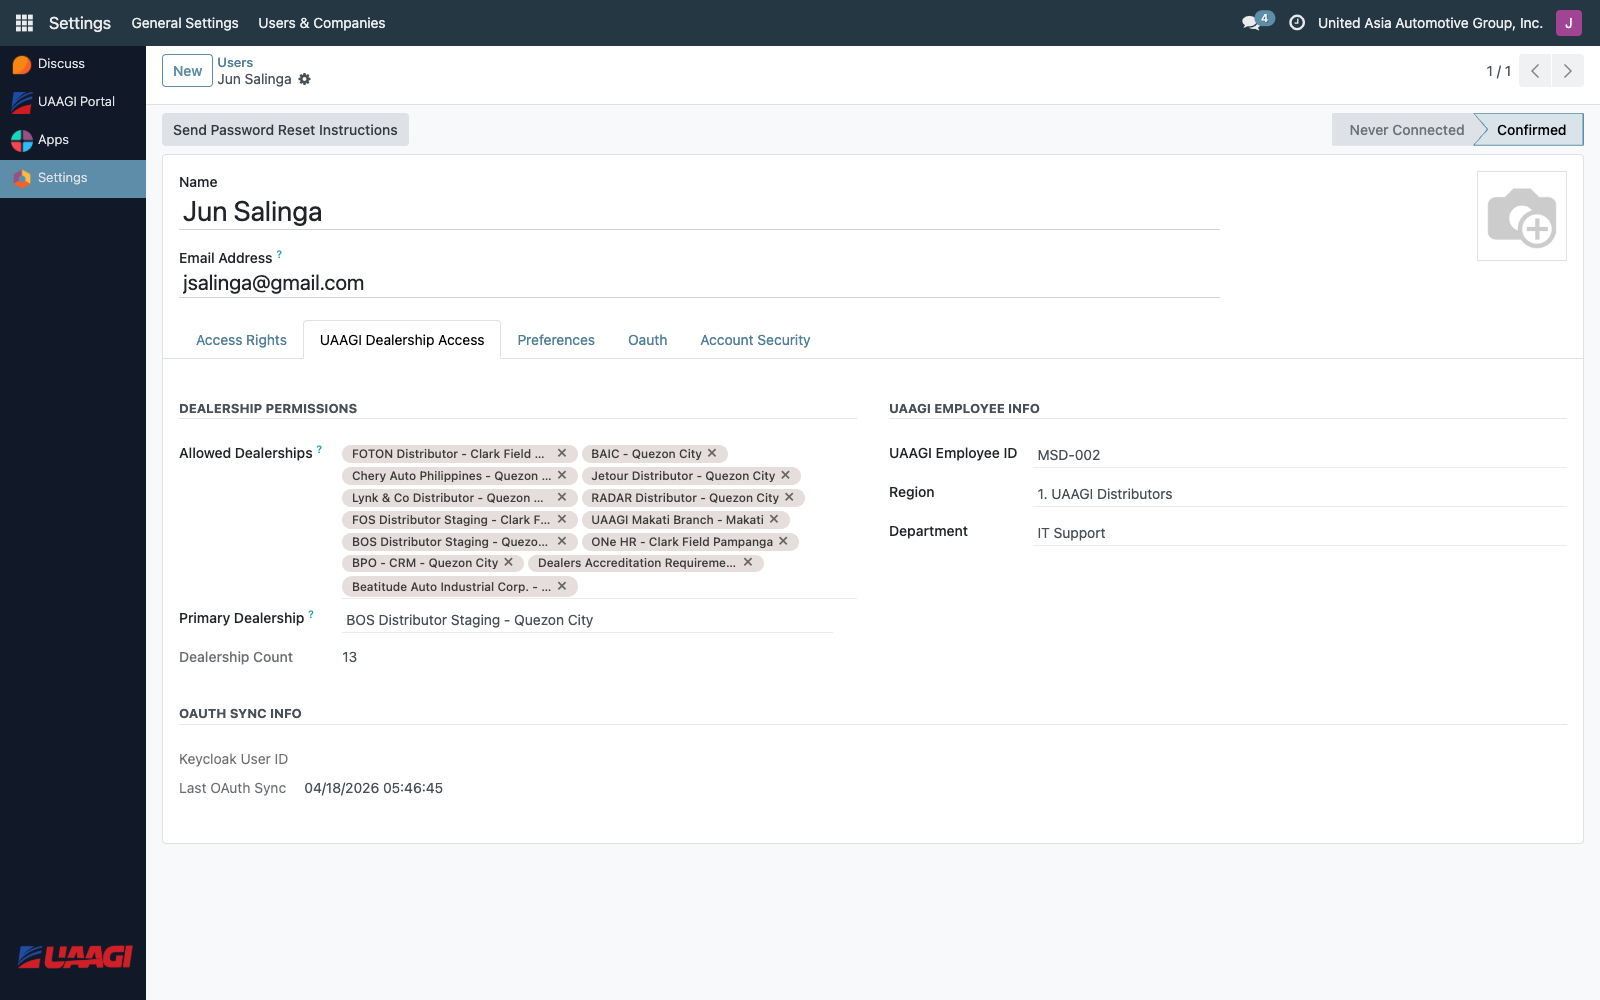Remove the BAIC - Quezon City tag
1600x1000 pixels.
click(x=712, y=453)
